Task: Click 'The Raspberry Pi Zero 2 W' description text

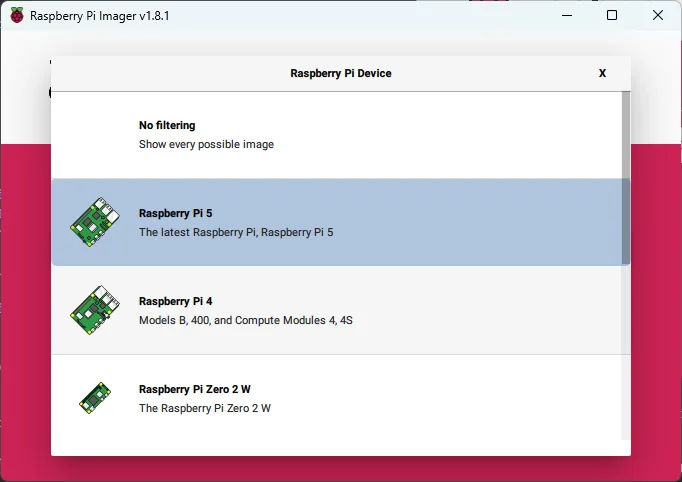Action: click(x=205, y=408)
